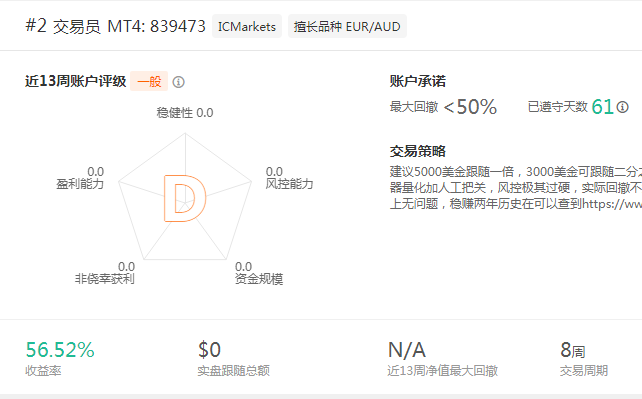This screenshot has height=399, width=642.
Task: Click the 账户承诺 heading
Action: tap(418, 81)
